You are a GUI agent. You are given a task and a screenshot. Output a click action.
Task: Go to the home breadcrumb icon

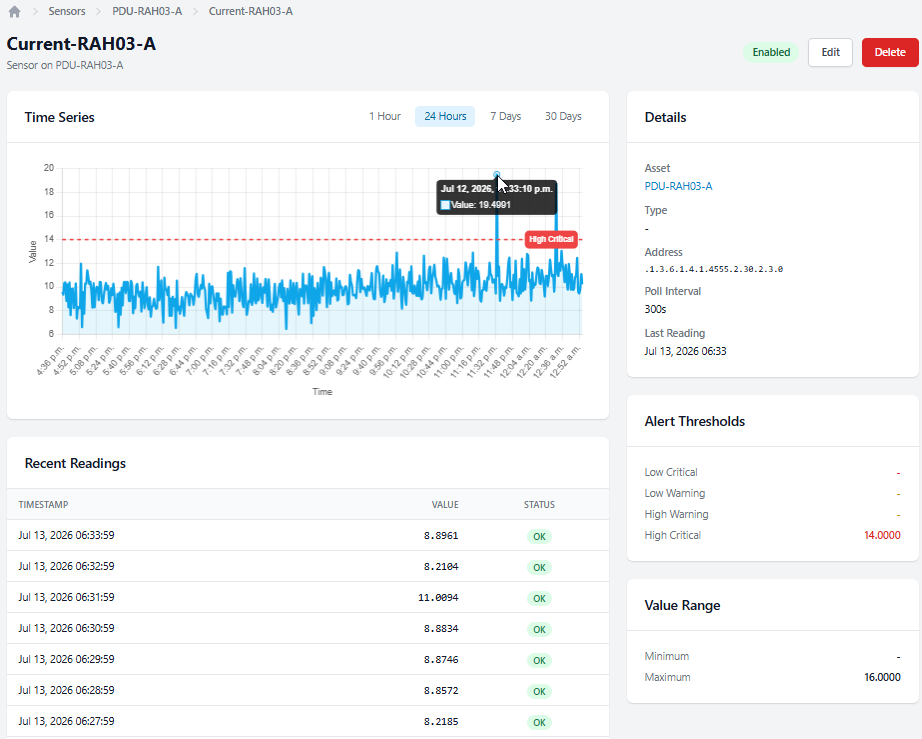click(15, 12)
